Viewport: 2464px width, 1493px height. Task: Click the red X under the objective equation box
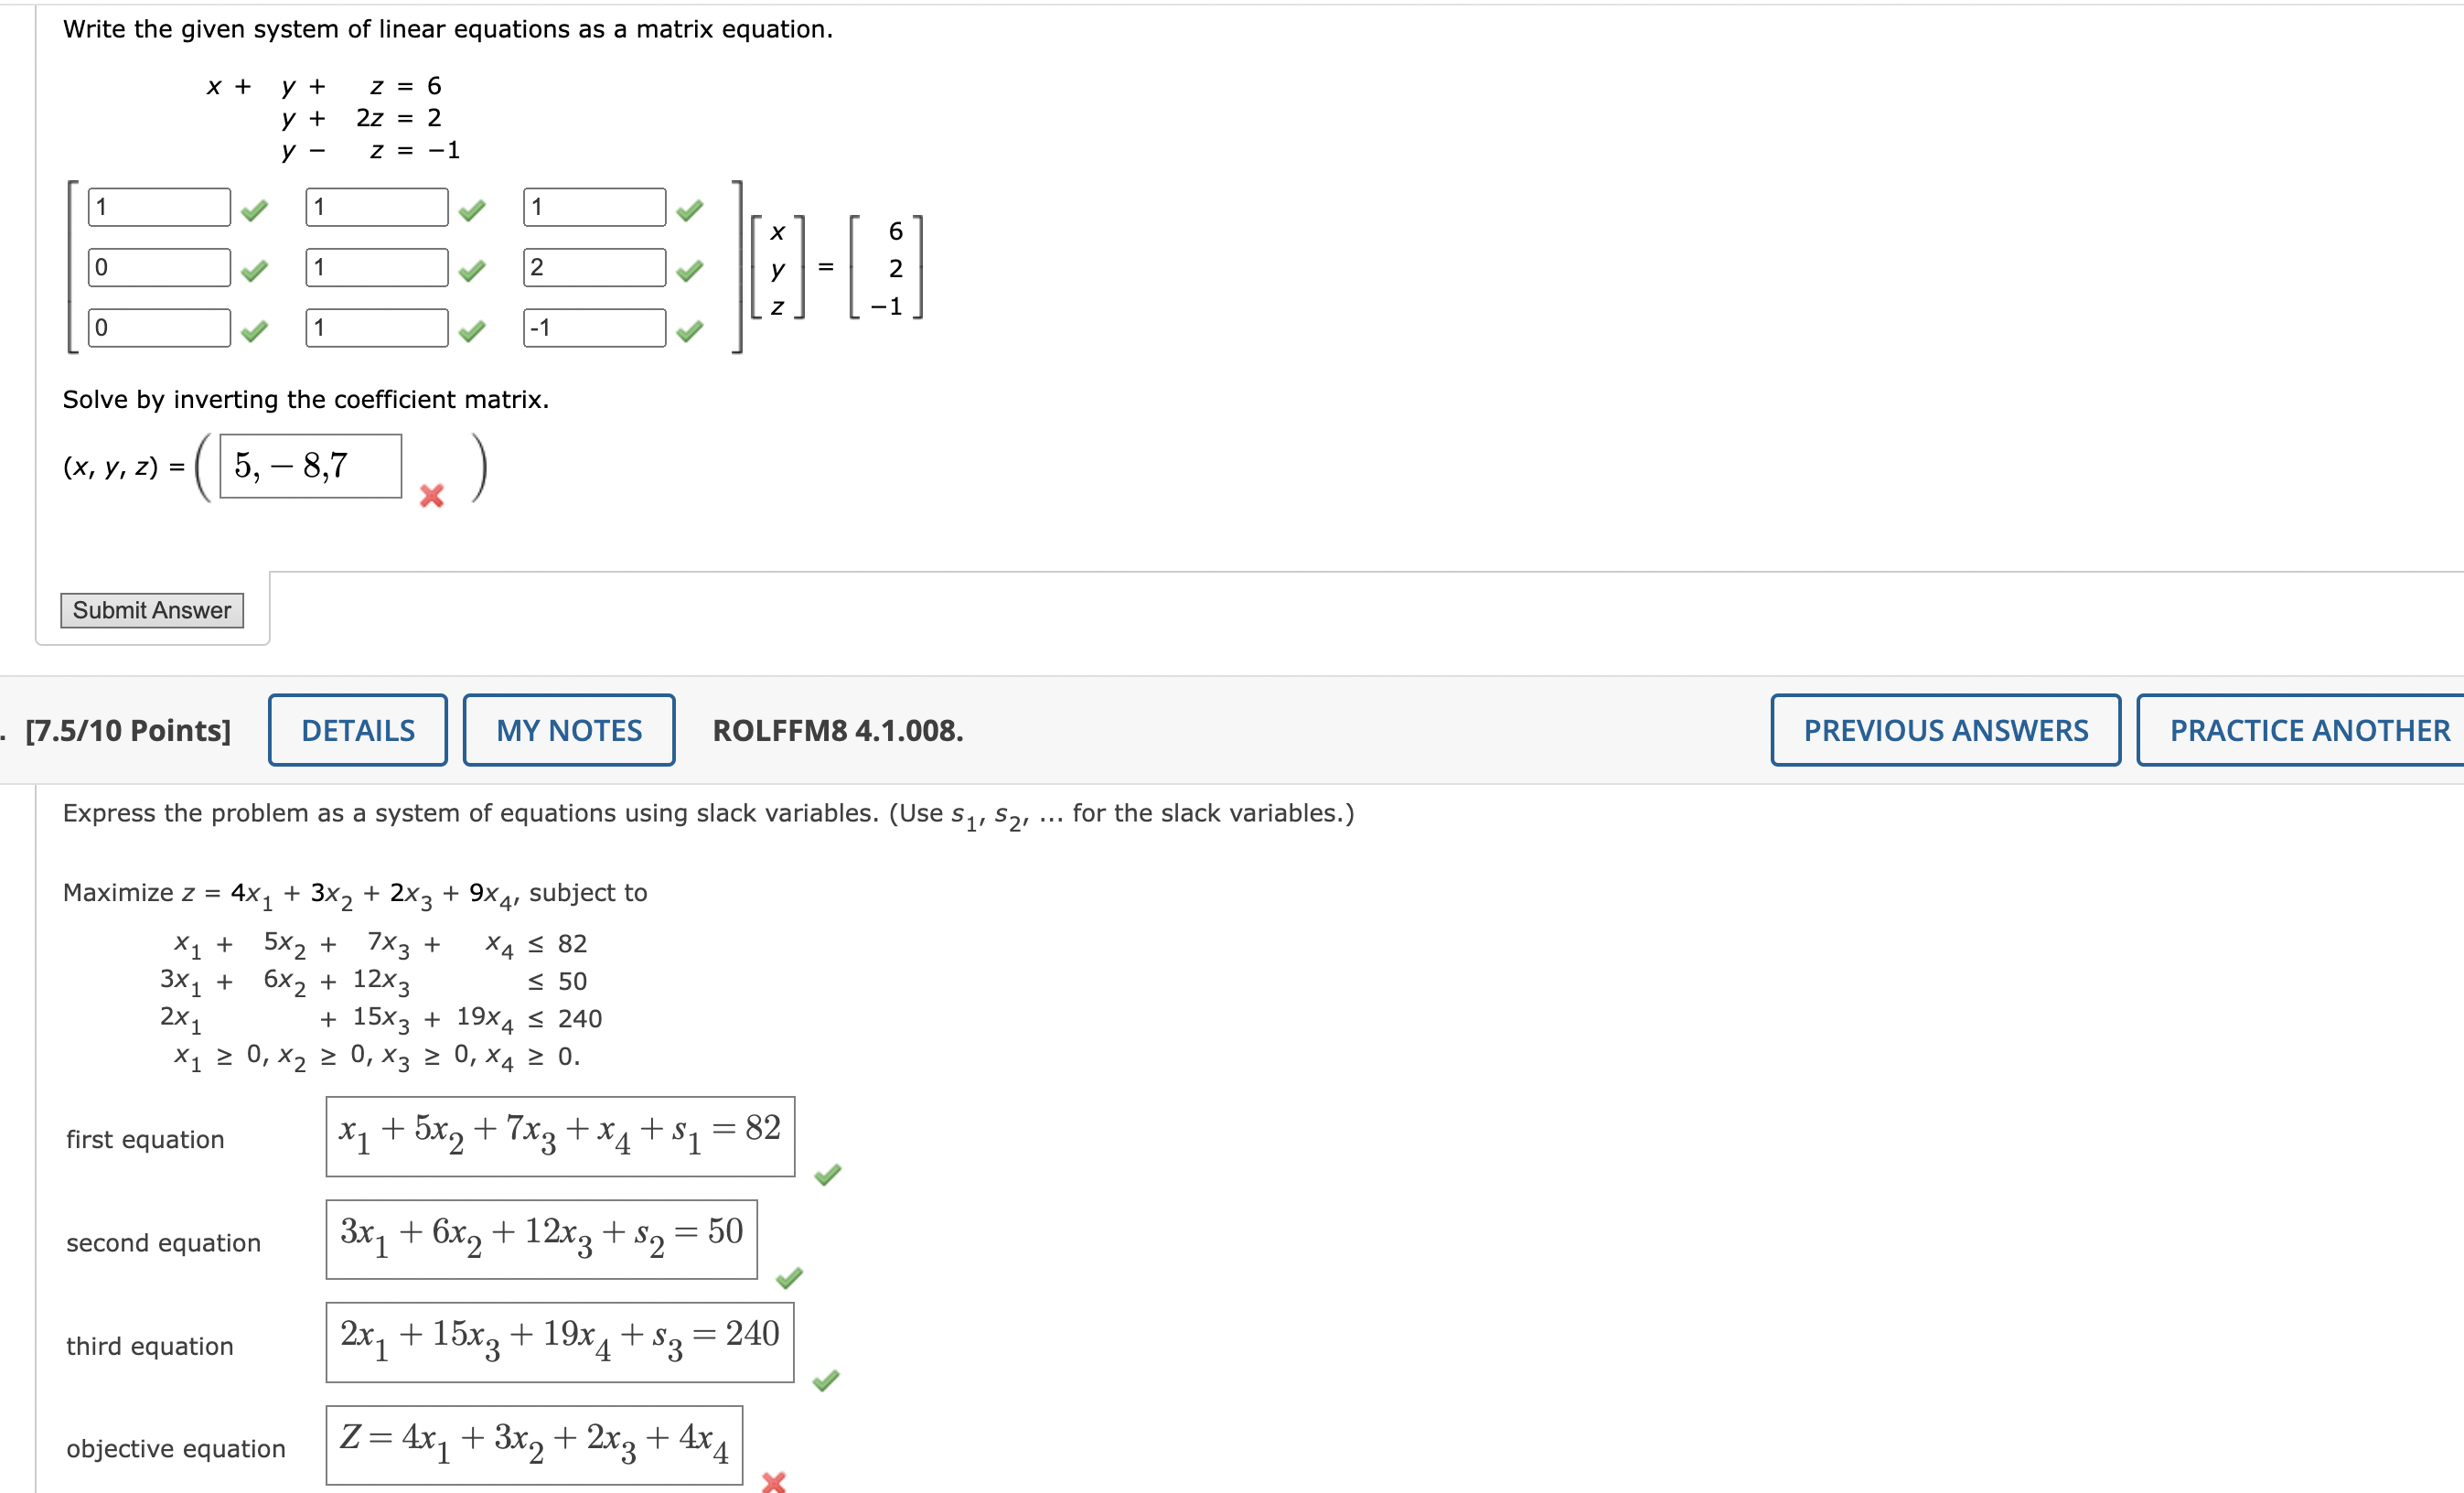tap(773, 1483)
